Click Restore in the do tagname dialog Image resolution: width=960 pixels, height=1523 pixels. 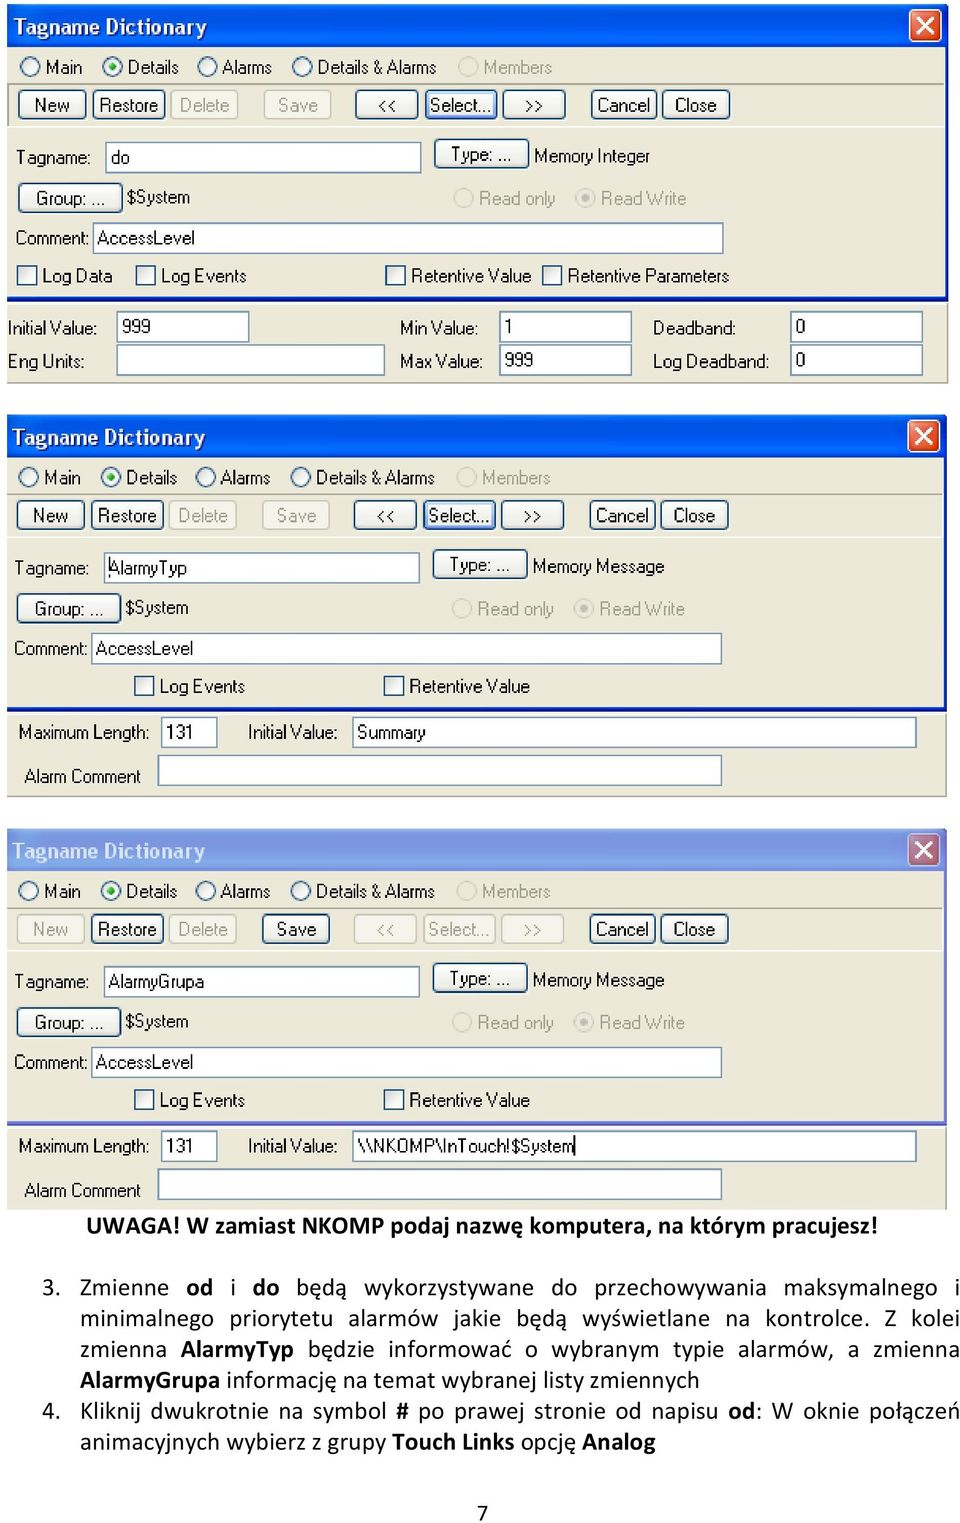coord(129,105)
